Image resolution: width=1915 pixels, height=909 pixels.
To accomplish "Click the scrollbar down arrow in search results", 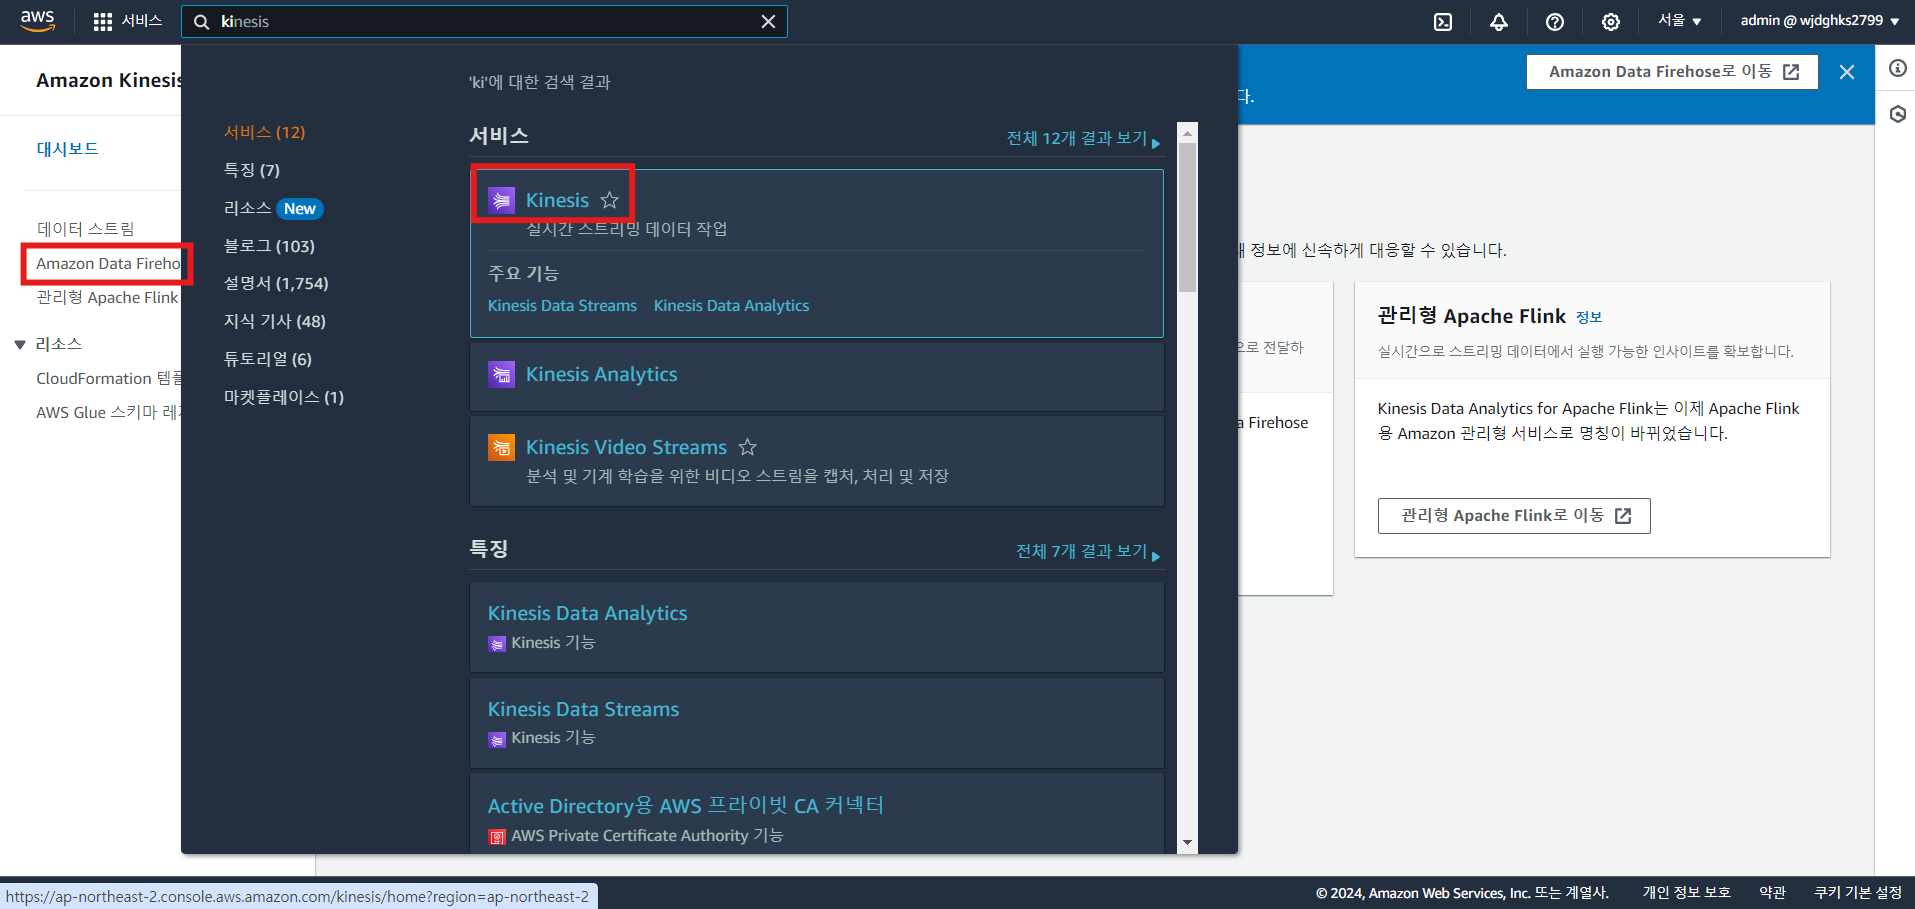I will pos(1187,843).
